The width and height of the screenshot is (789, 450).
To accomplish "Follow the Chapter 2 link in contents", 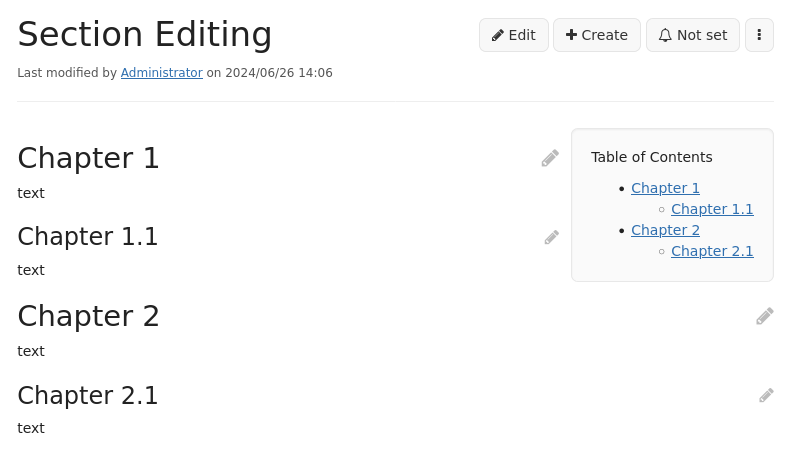I will coord(665,230).
